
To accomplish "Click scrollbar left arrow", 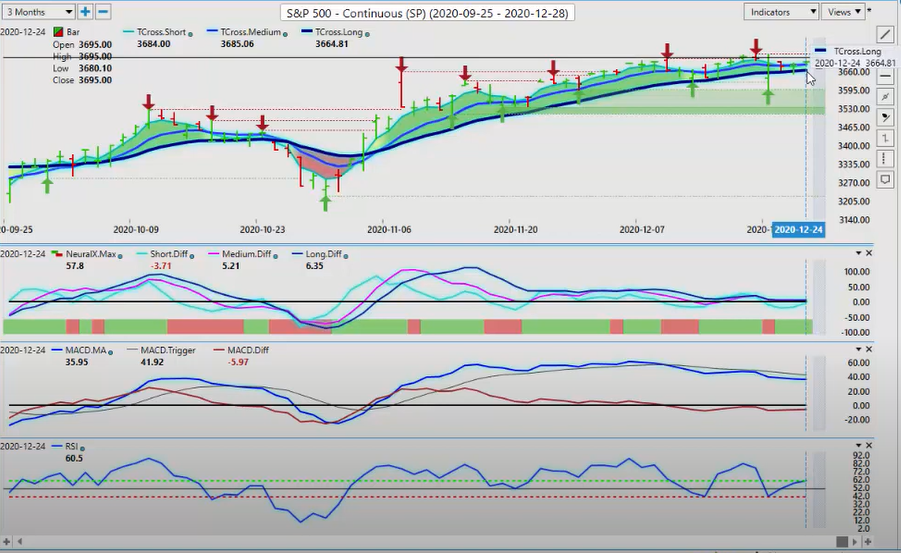I will click(x=20, y=542).
